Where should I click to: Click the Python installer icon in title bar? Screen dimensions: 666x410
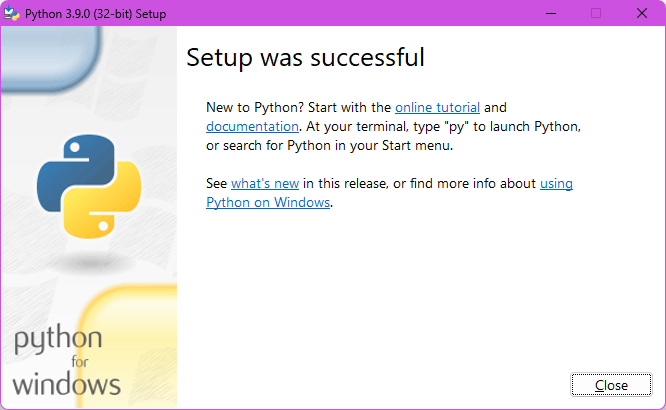[x=13, y=14]
